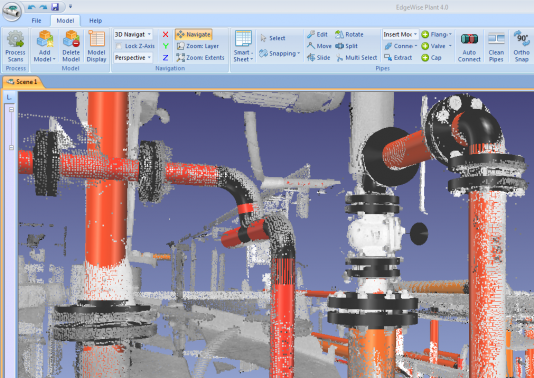Switch to the Help ribbon tab
Viewport: 534px width, 378px height.
point(95,20)
